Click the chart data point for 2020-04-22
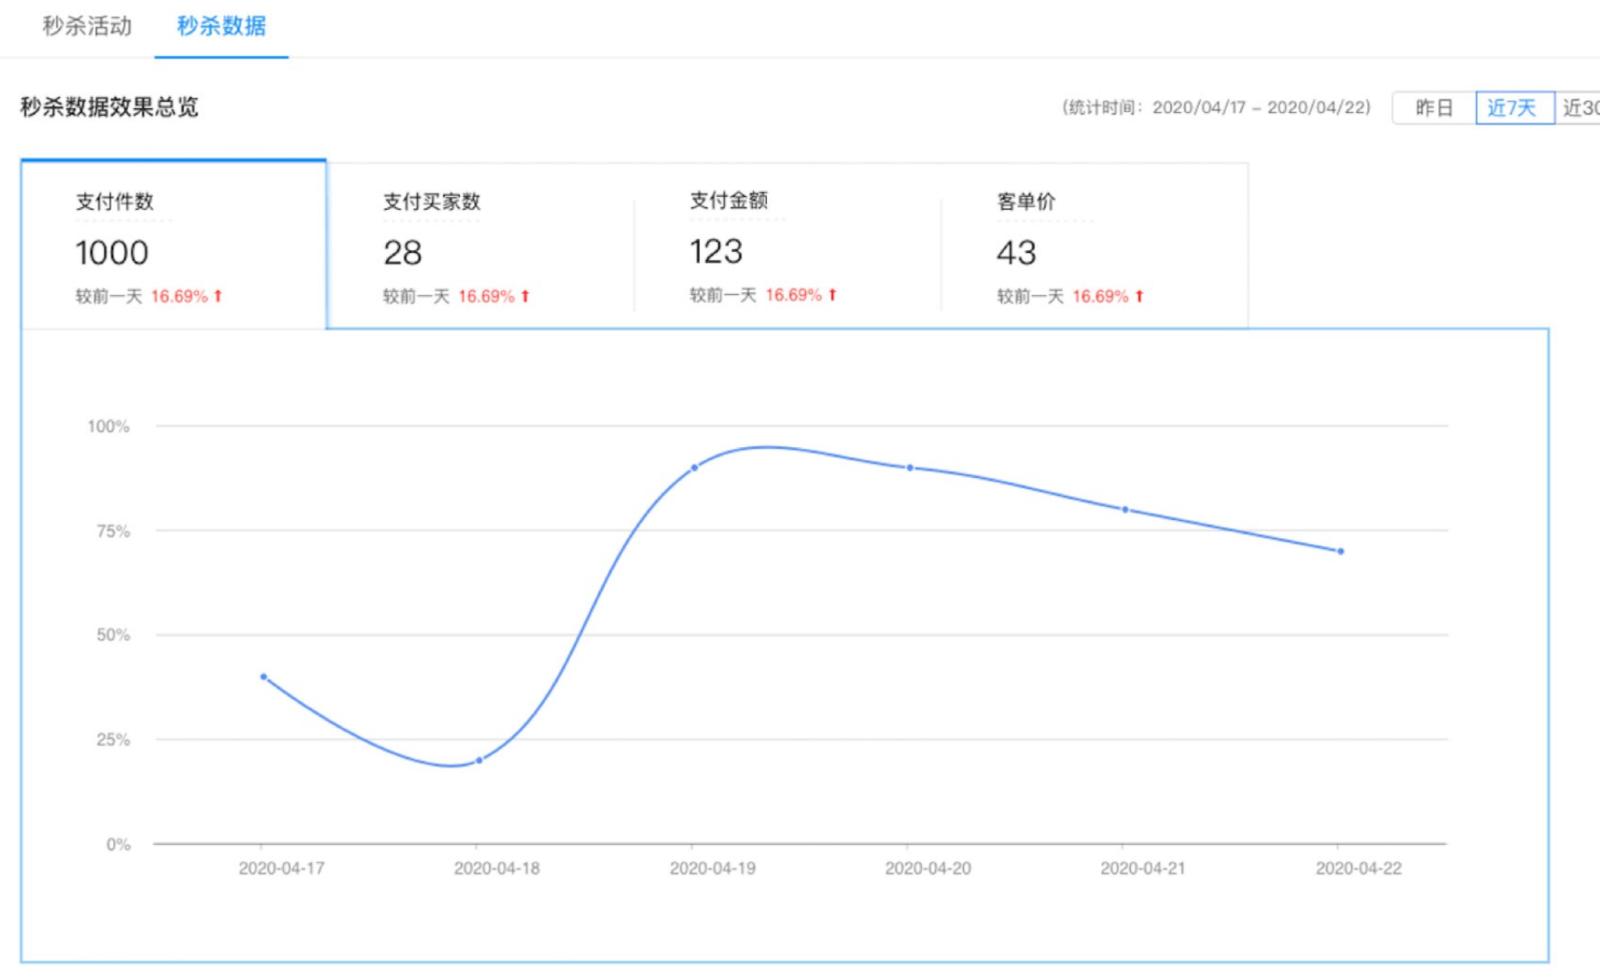 point(1341,551)
